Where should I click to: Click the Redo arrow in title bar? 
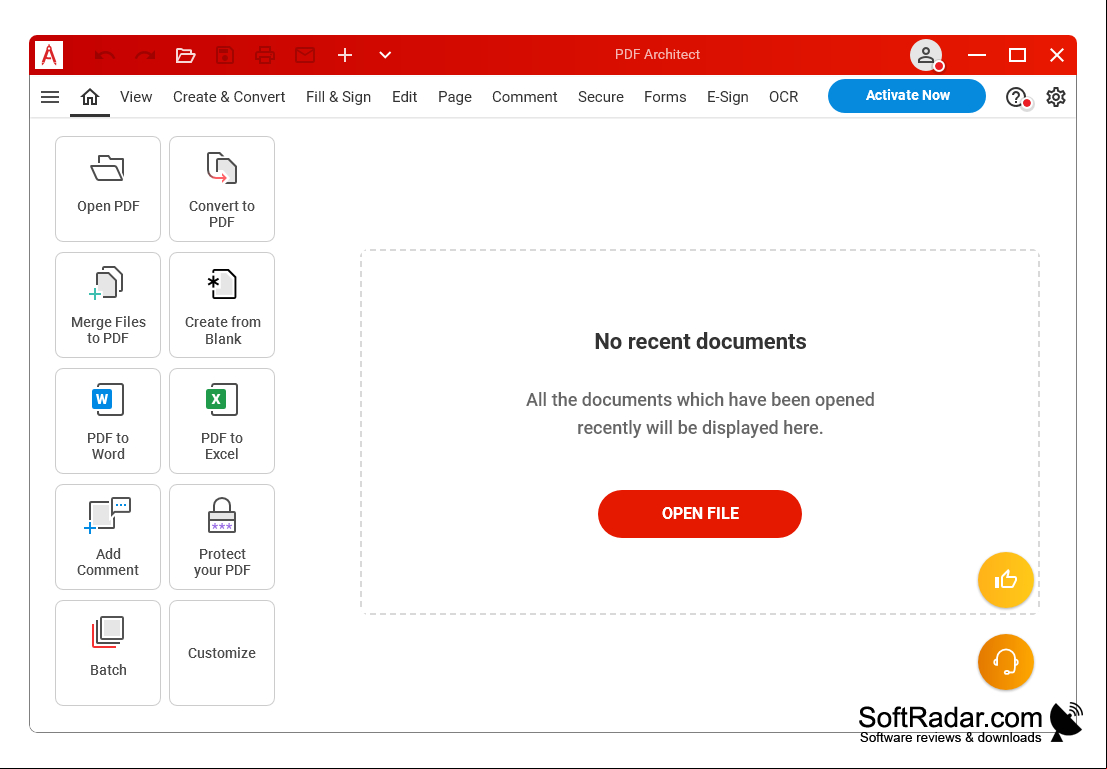coord(145,55)
